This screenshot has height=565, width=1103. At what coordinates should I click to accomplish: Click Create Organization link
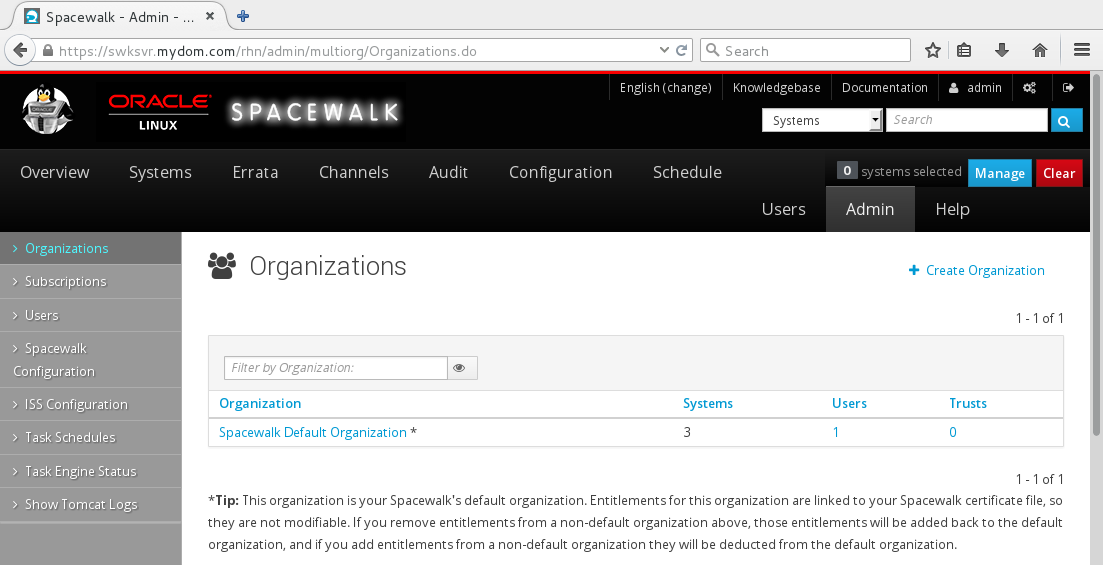976,270
